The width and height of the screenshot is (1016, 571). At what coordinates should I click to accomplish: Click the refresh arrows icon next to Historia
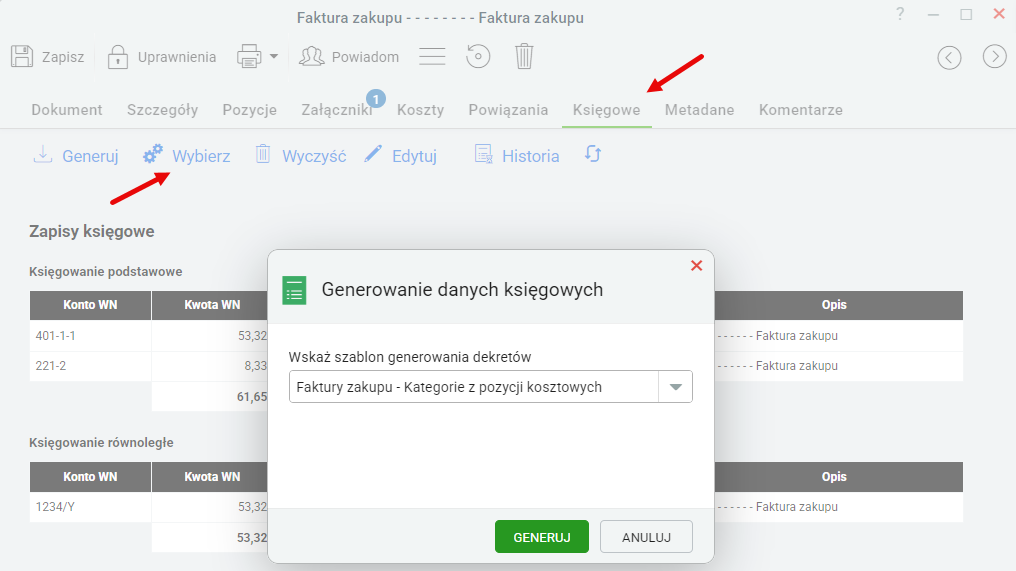pyautogui.click(x=593, y=154)
